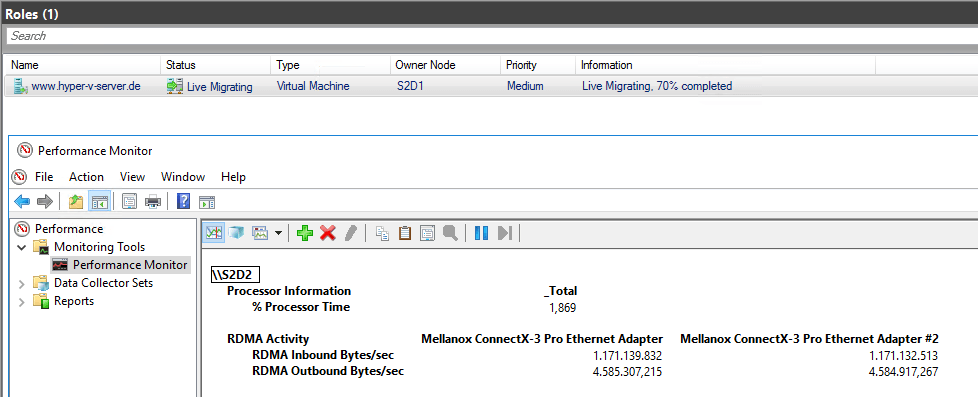Viewport: 978px width, 397px height.
Task: Click the Properties sheet icon in MMC toolbar
Action: click(x=130, y=202)
